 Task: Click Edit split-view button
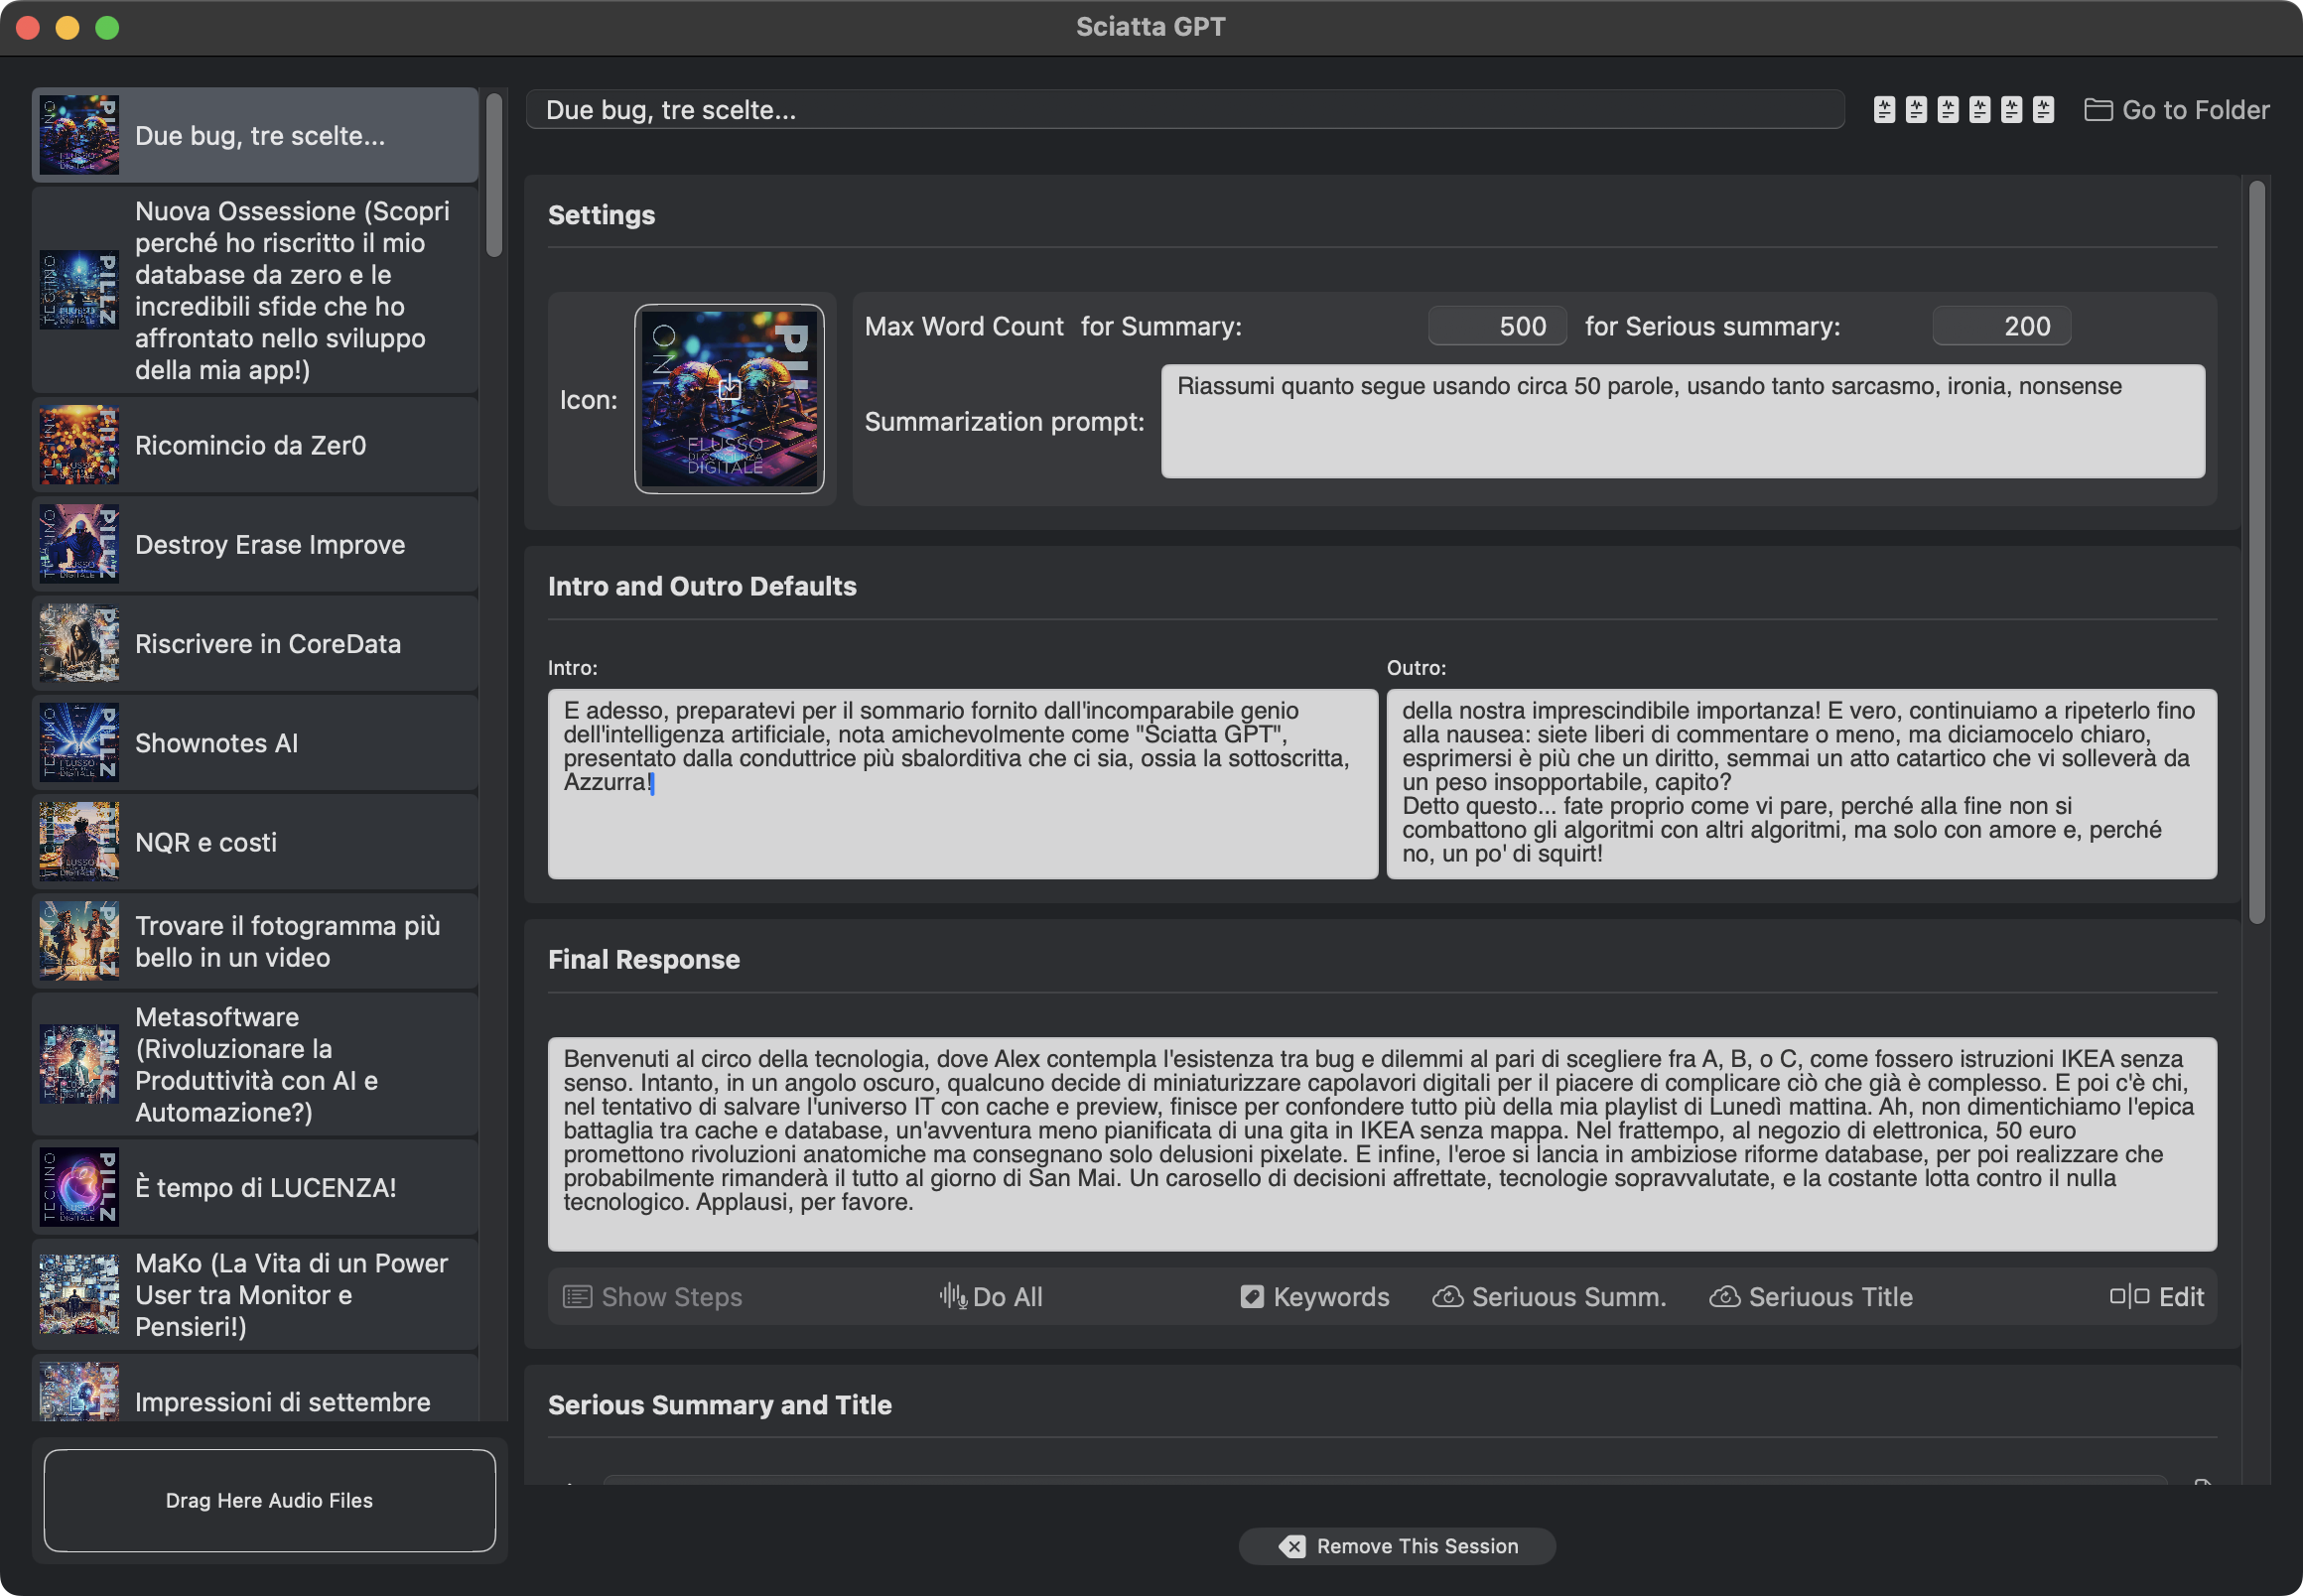pyautogui.click(x=2156, y=1297)
